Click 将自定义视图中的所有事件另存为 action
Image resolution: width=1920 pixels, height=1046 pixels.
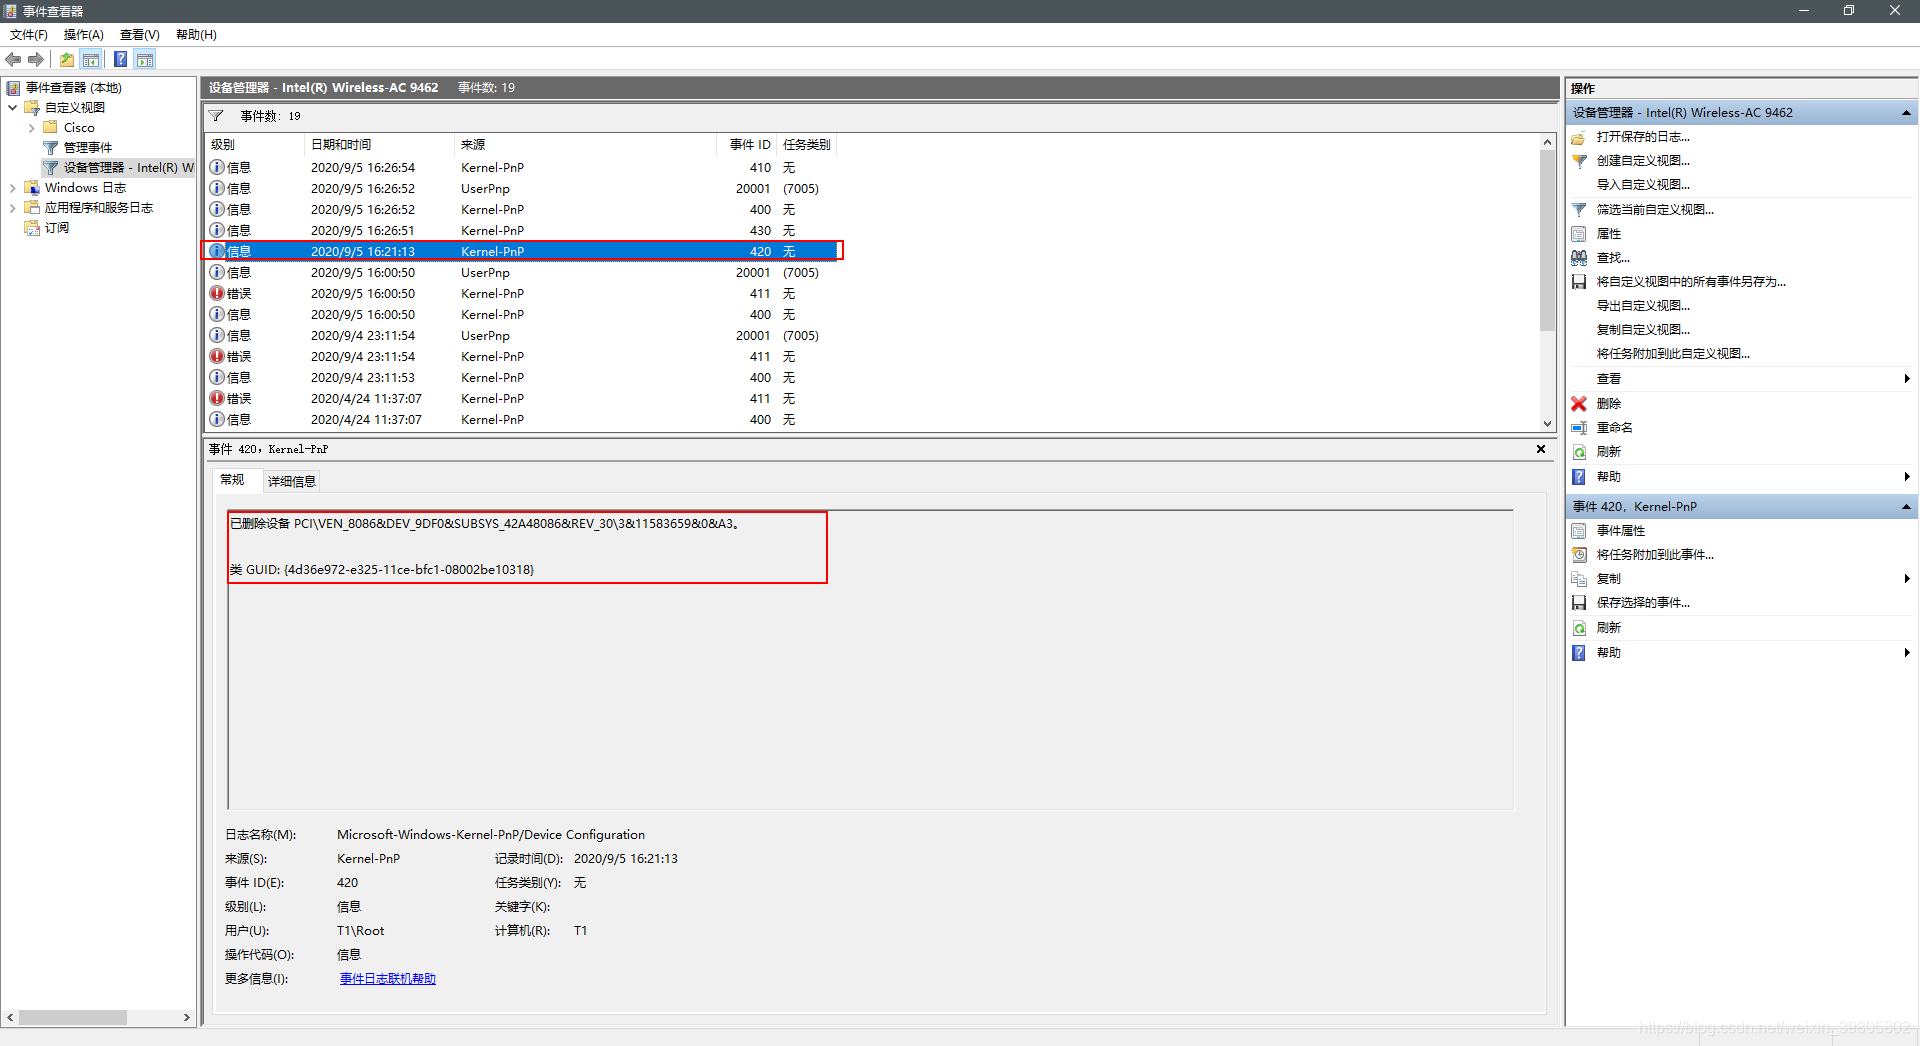[x=1690, y=282]
